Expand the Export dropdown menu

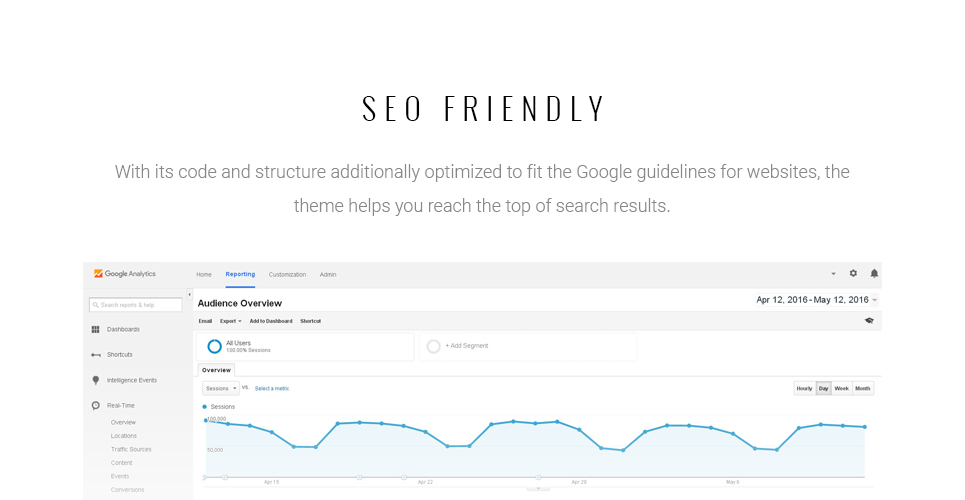pyautogui.click(x=231, y=321)
